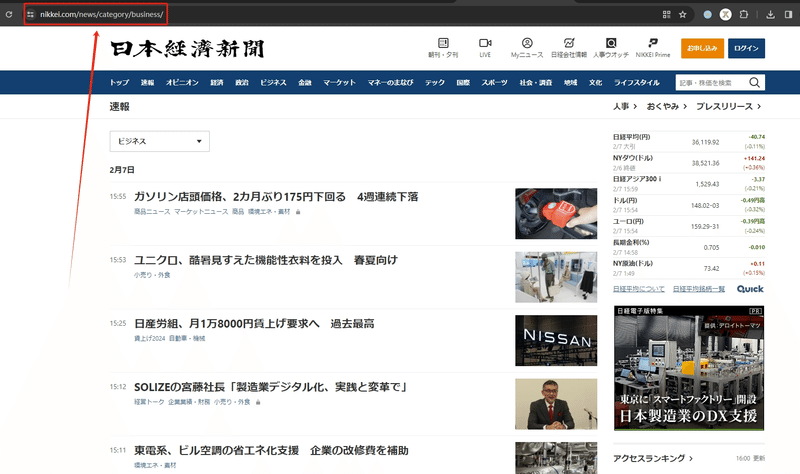Click 賃上げ2024 tag under 日産 article
Viewport: 800px width, 474px height.
[x=149, y=338]
